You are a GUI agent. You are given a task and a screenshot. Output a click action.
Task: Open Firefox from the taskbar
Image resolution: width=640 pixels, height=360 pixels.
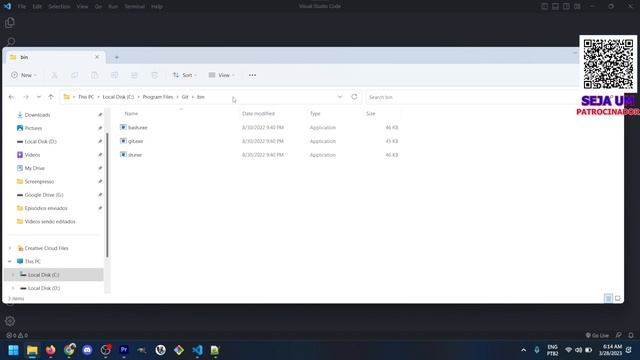[51, 350]
